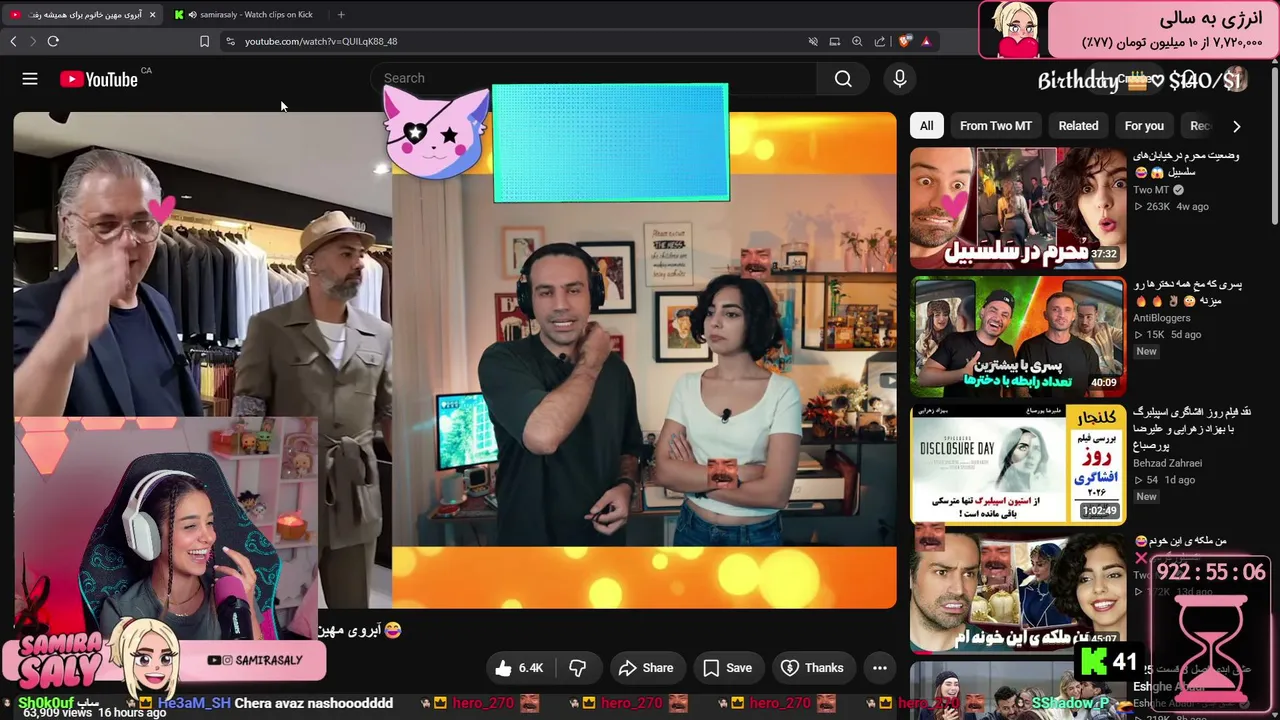The height and width of the screenshot is (720, 1280).
Task: Select the All filter chip
Action: (x=927, y=126)
